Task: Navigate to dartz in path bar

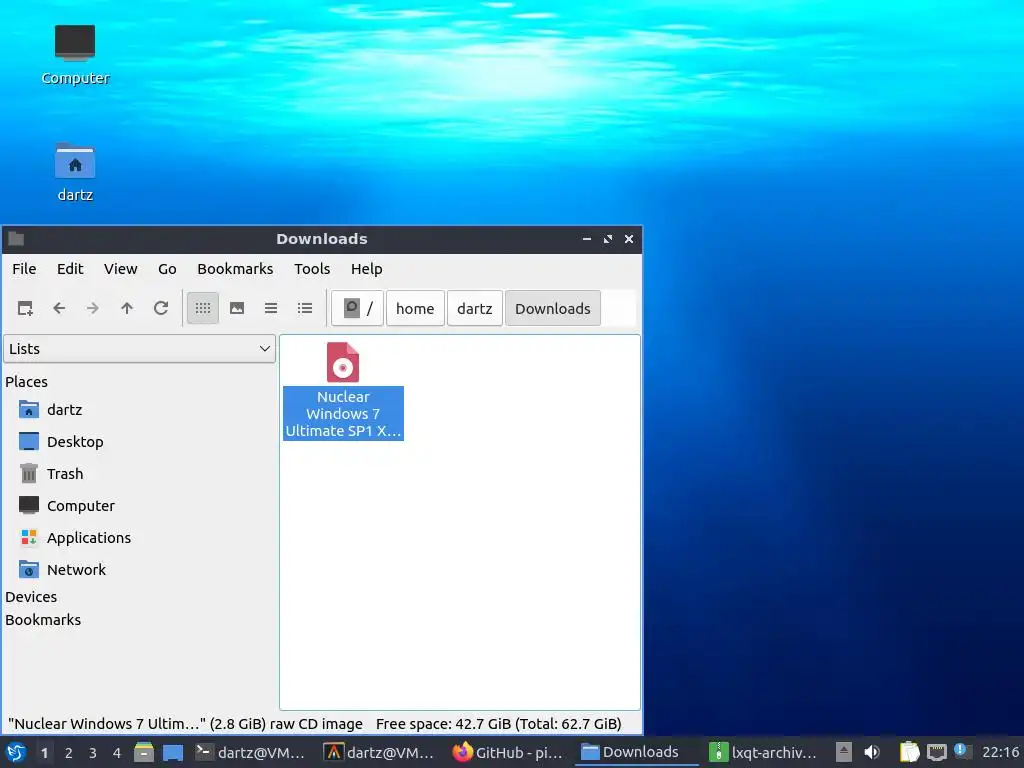Action: tap(475, 308)
